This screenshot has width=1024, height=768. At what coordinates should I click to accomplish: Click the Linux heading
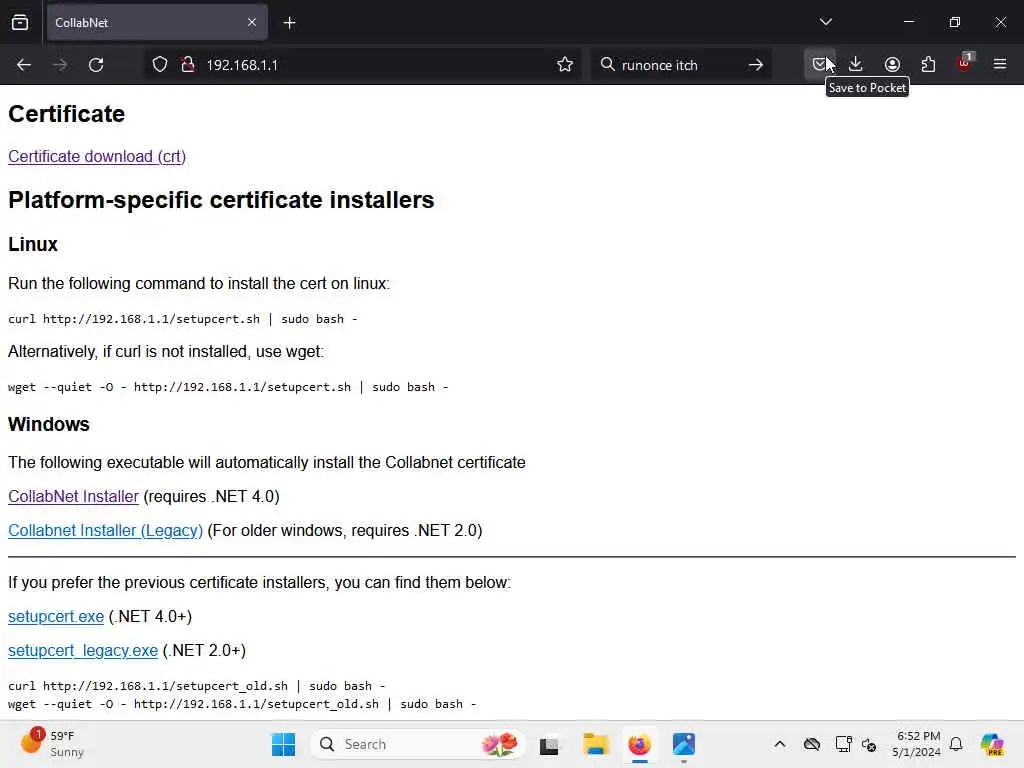click(x=33, y=244)
